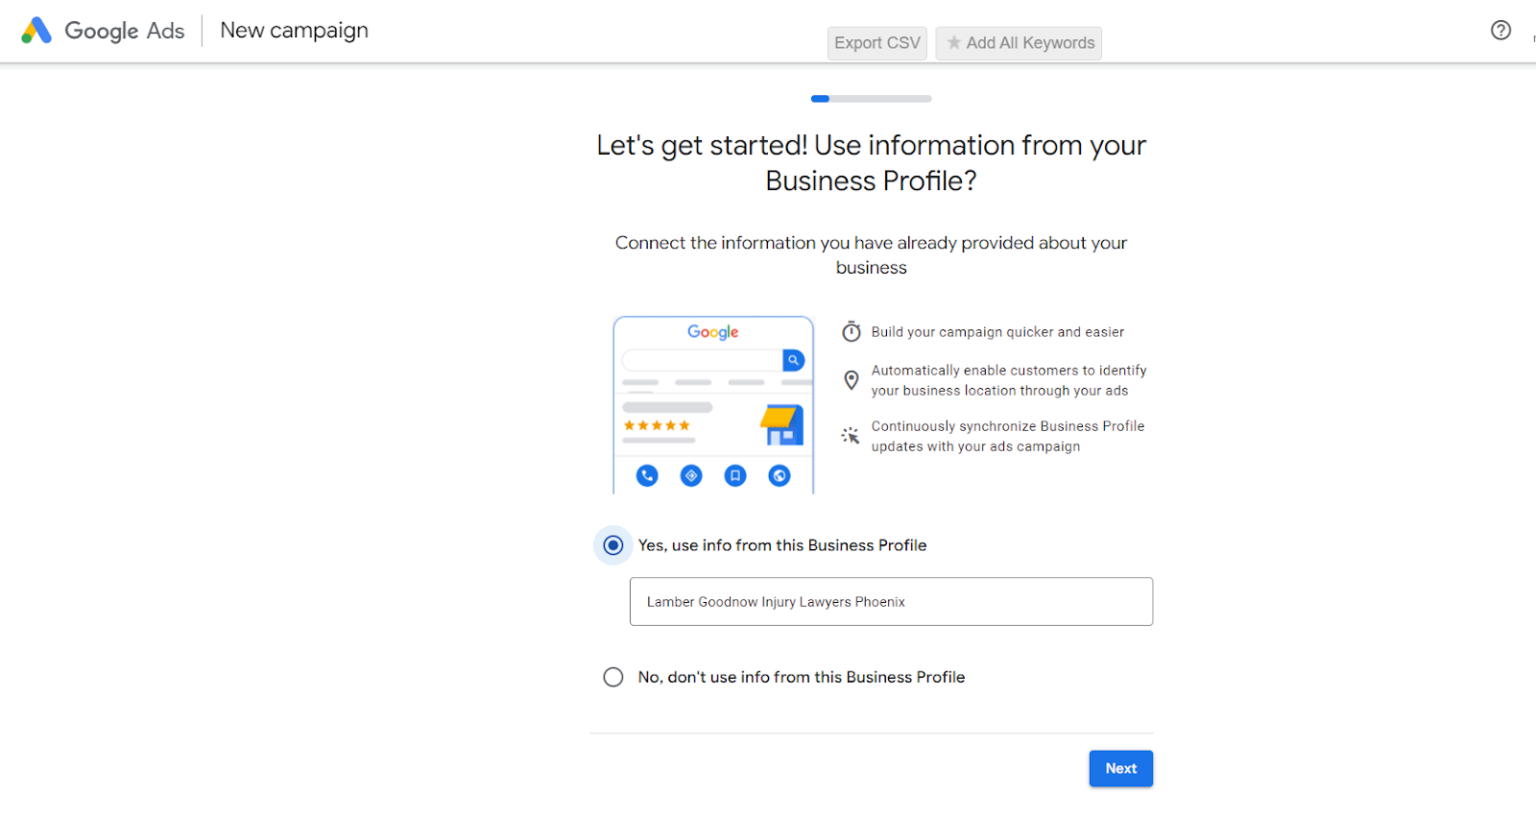
Task: Click the Google Ads logo icon
Action: tap(36, 31)
